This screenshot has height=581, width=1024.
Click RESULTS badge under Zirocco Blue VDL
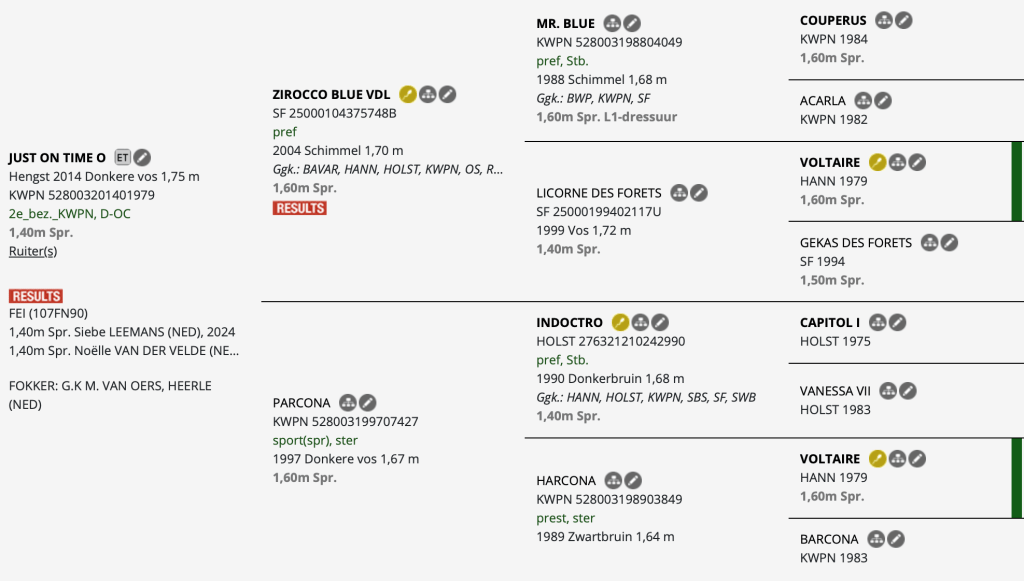point(299,208)
